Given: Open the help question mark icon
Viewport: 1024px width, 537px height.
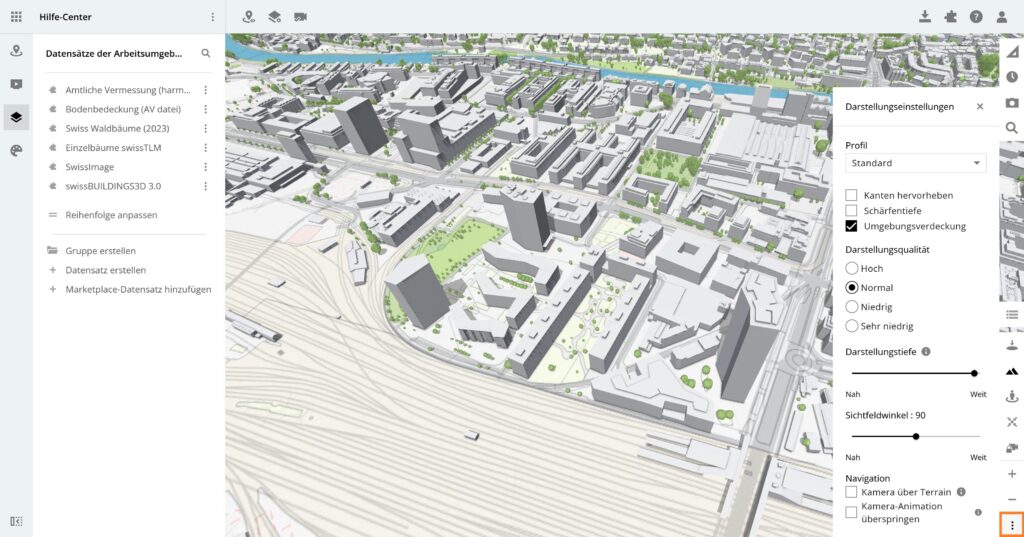Looking at the screenshot, I should [976, 17].
